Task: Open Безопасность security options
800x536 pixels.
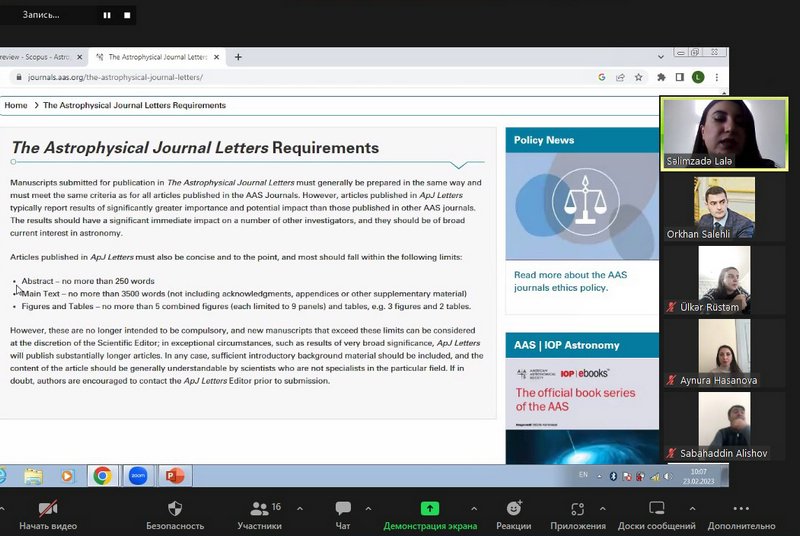Action: coord(175,516)
